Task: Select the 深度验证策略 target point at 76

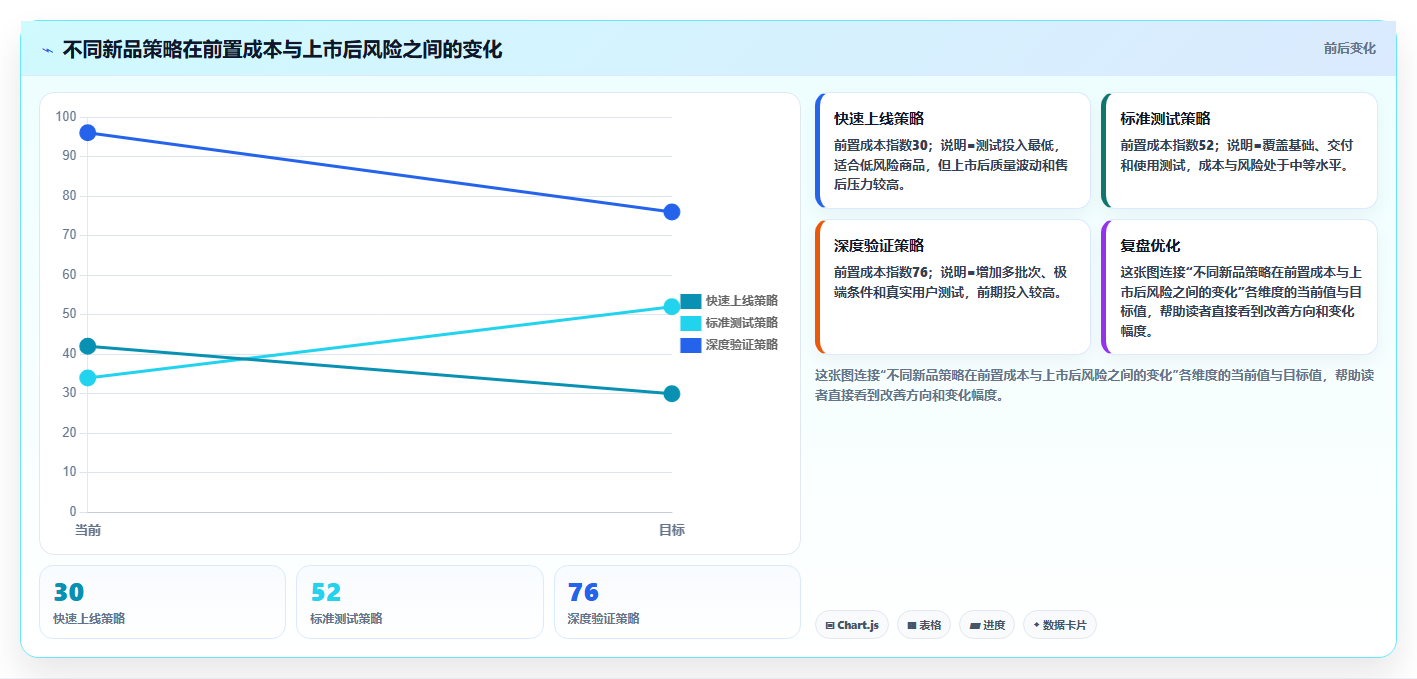Action: [672, 212]
